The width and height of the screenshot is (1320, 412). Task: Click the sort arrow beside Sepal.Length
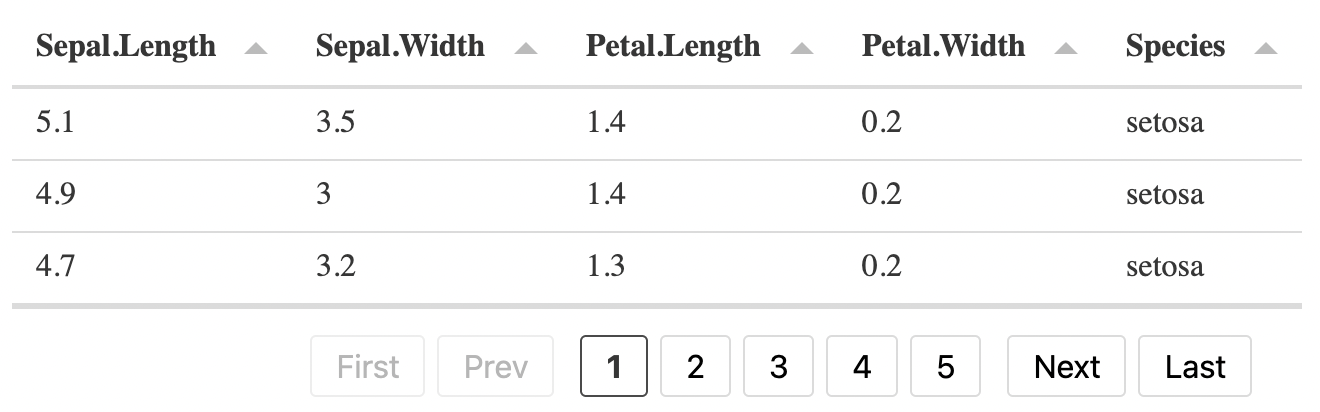[255, 48]
